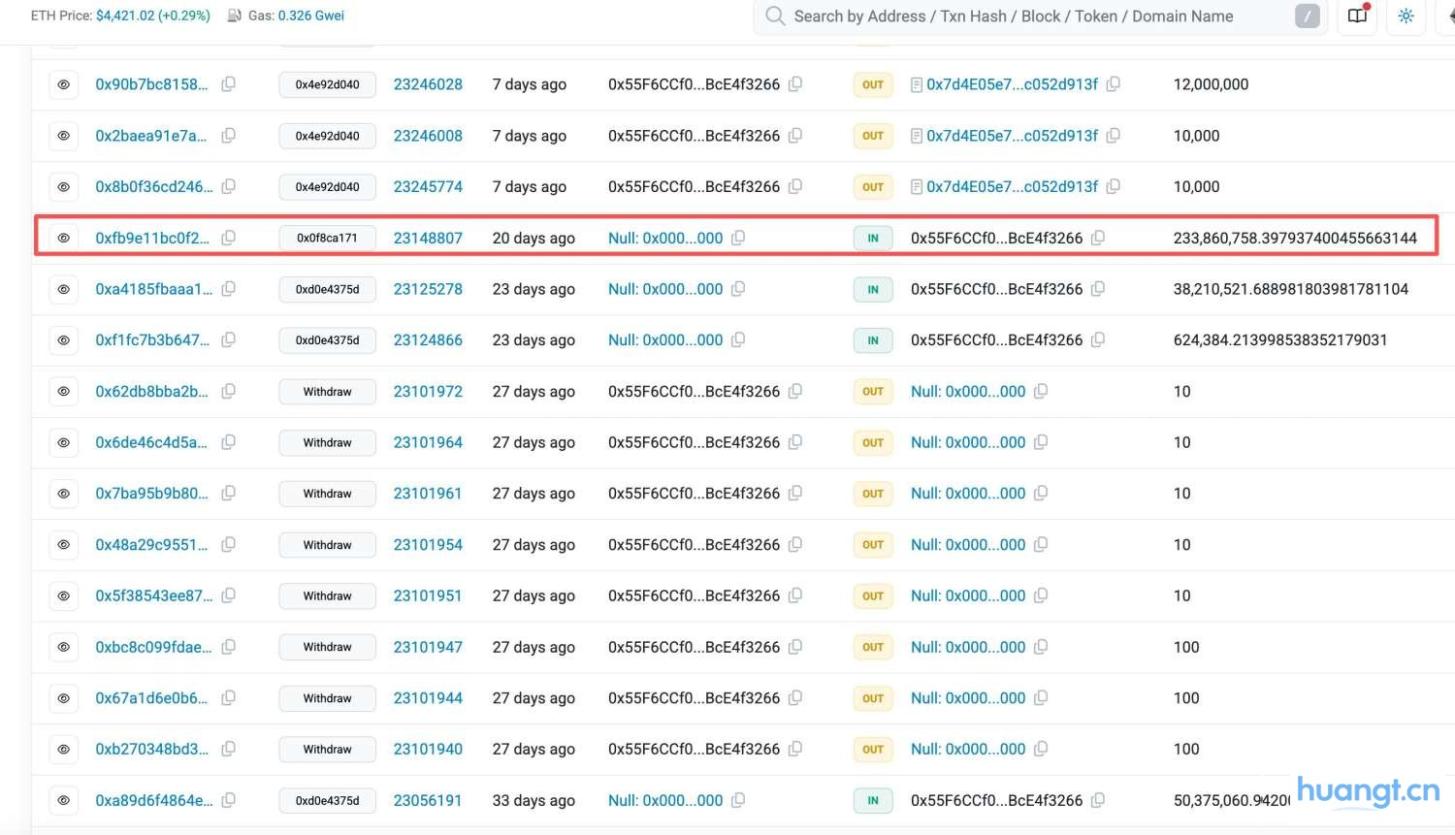Viewport: 1455px width, 835px height.
Task: Open block 23246028 details
Action: 428,84
